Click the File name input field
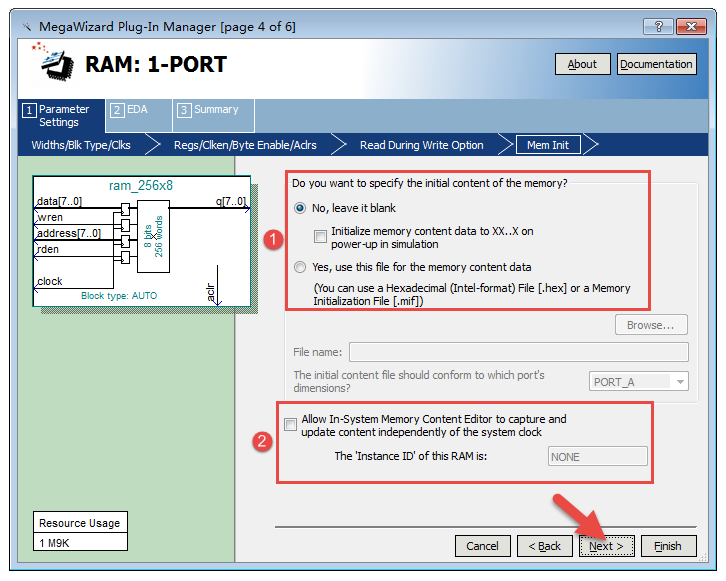726x581 pixels. [519, 352]
